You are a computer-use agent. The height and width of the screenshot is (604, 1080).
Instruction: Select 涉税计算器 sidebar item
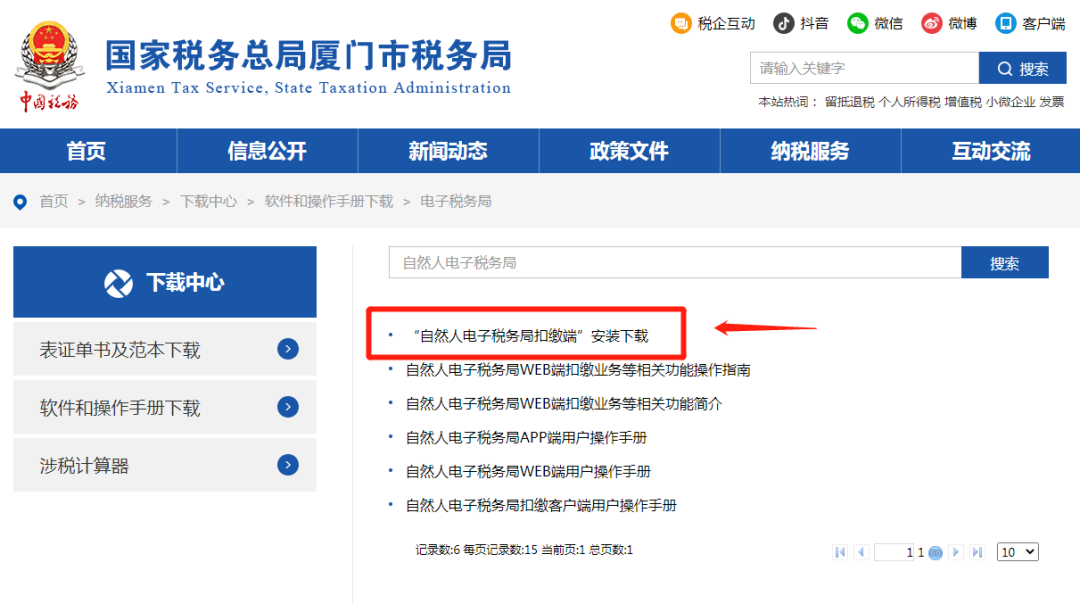[x=165, y=465]
